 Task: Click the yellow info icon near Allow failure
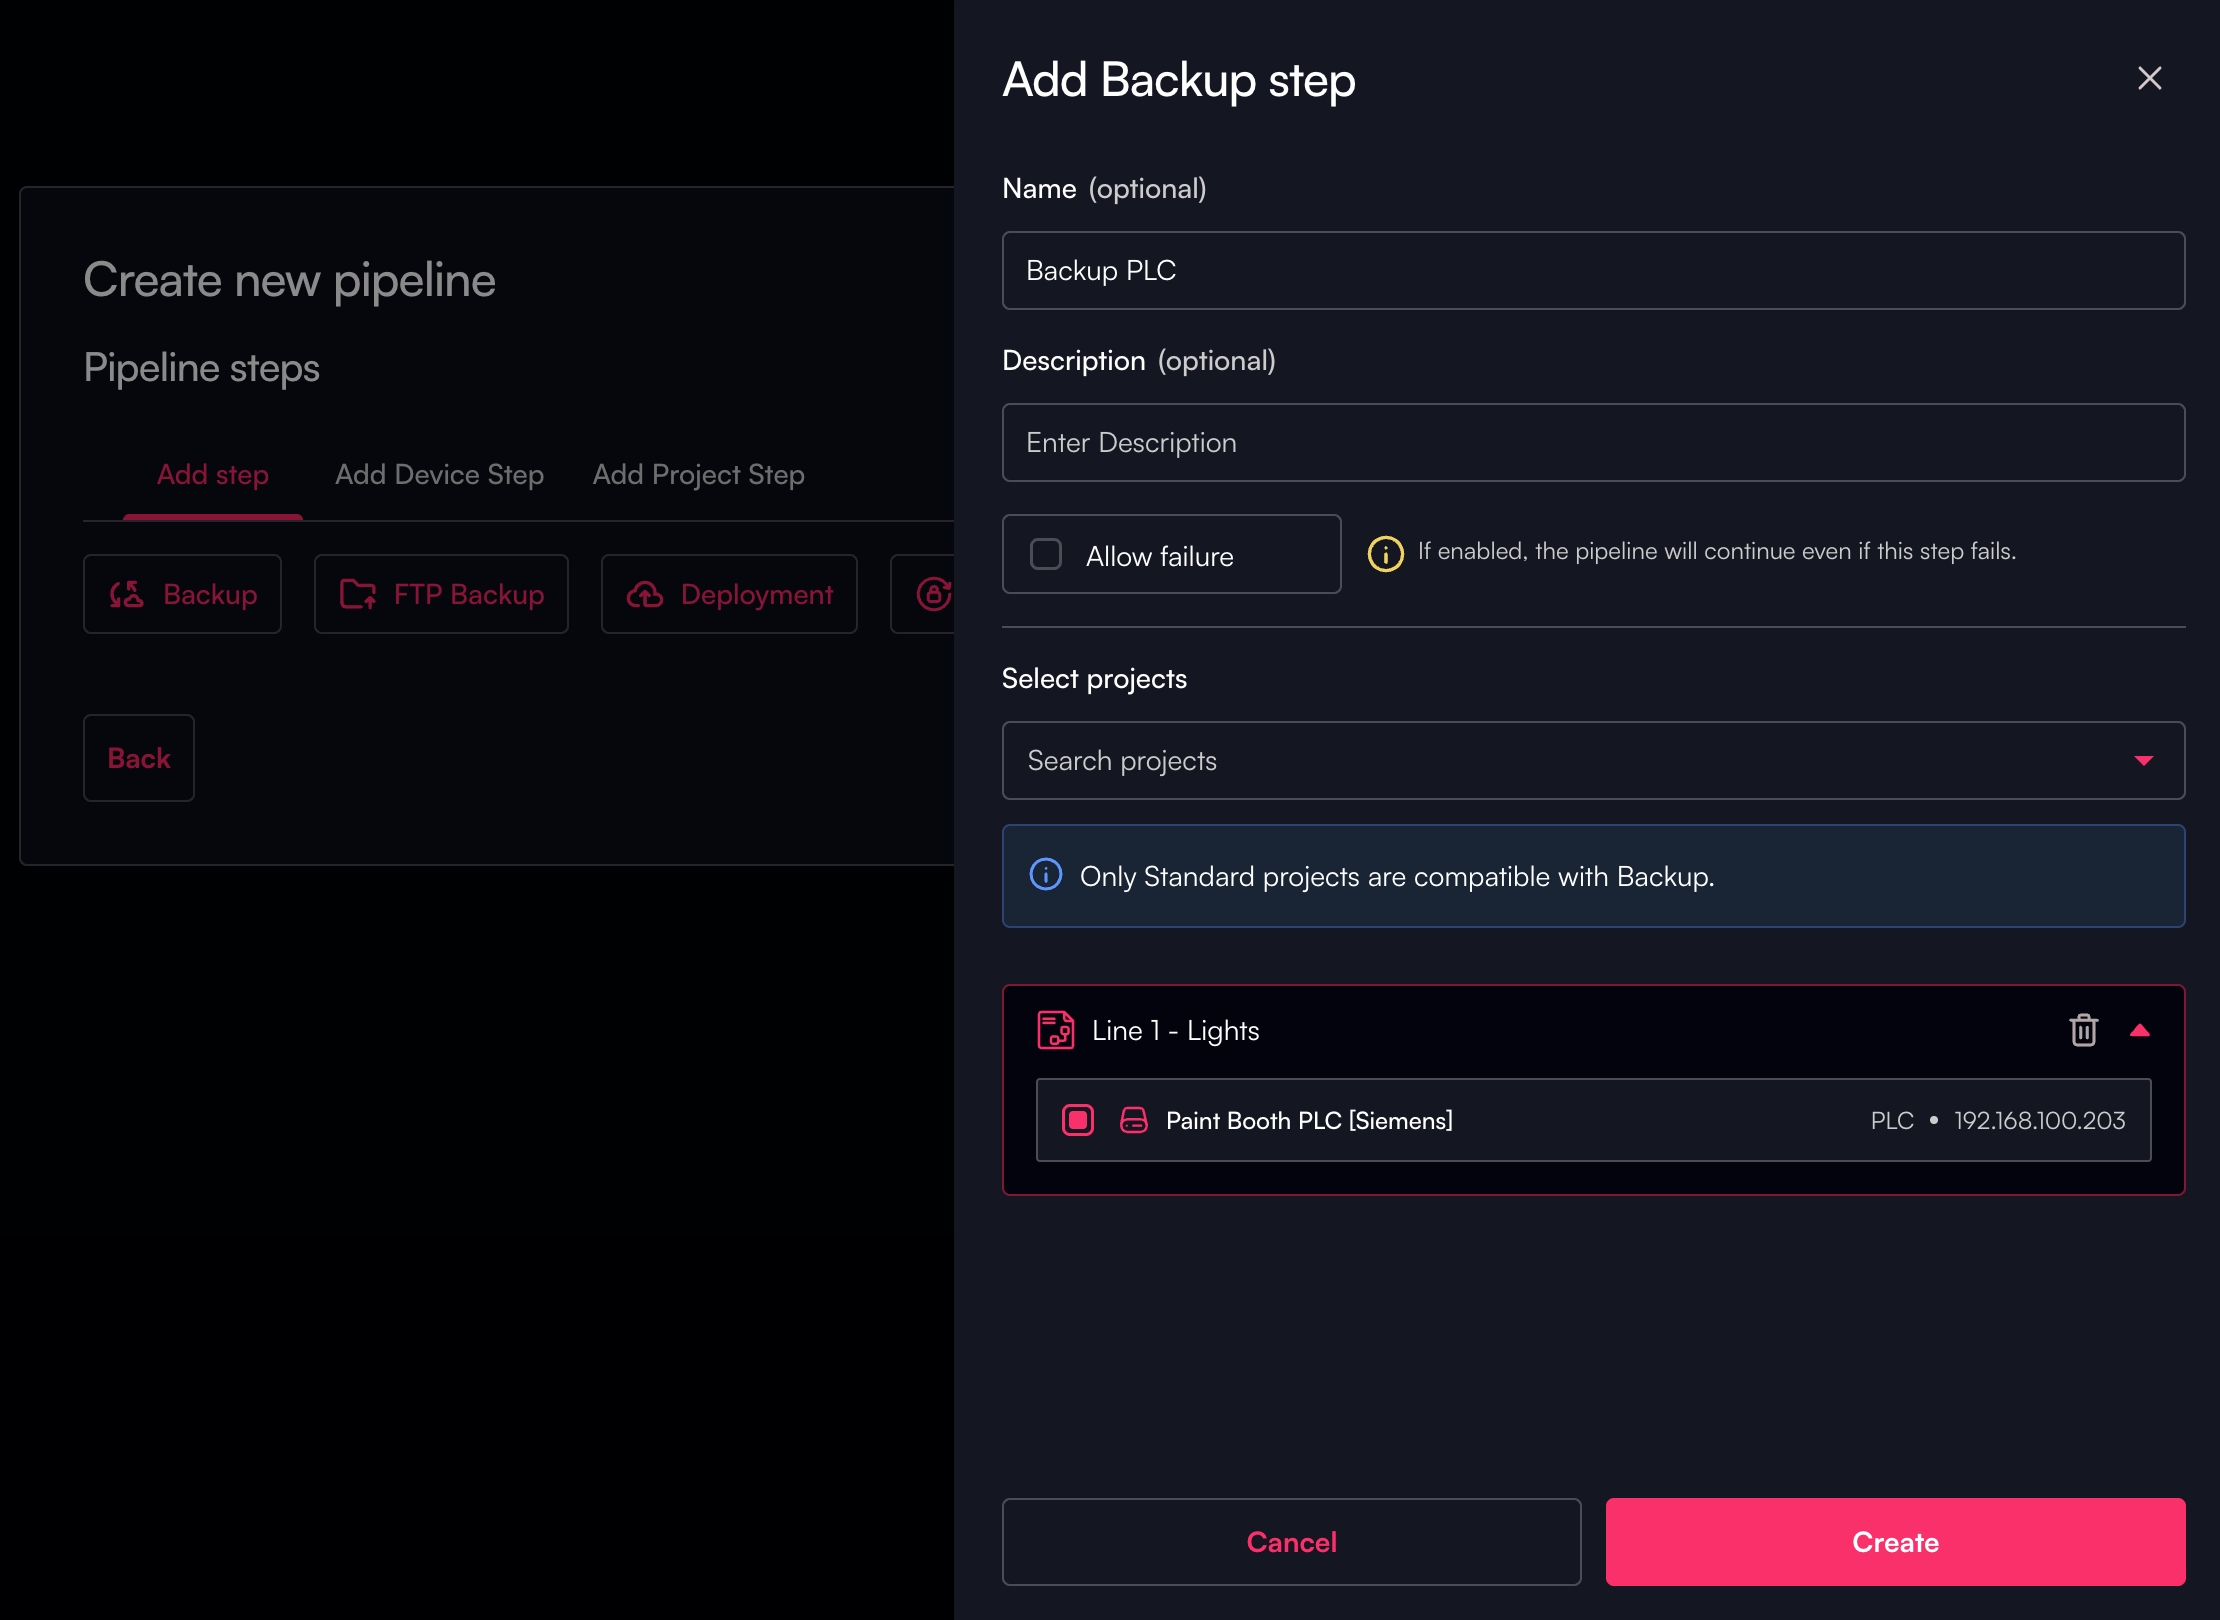1385,552
